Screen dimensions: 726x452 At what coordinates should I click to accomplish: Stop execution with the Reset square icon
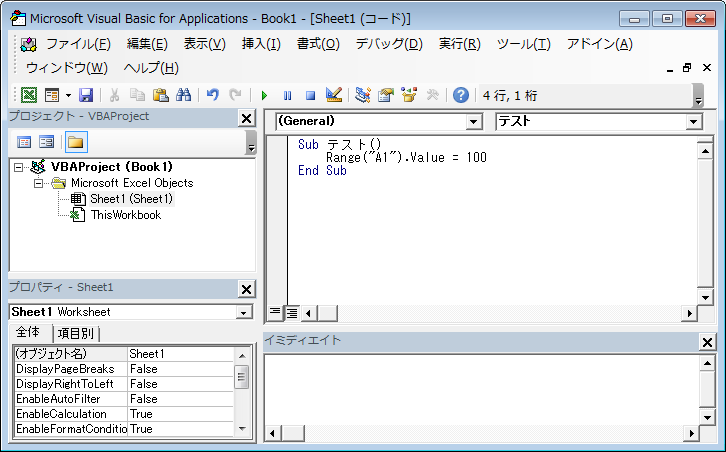point(311,95)
